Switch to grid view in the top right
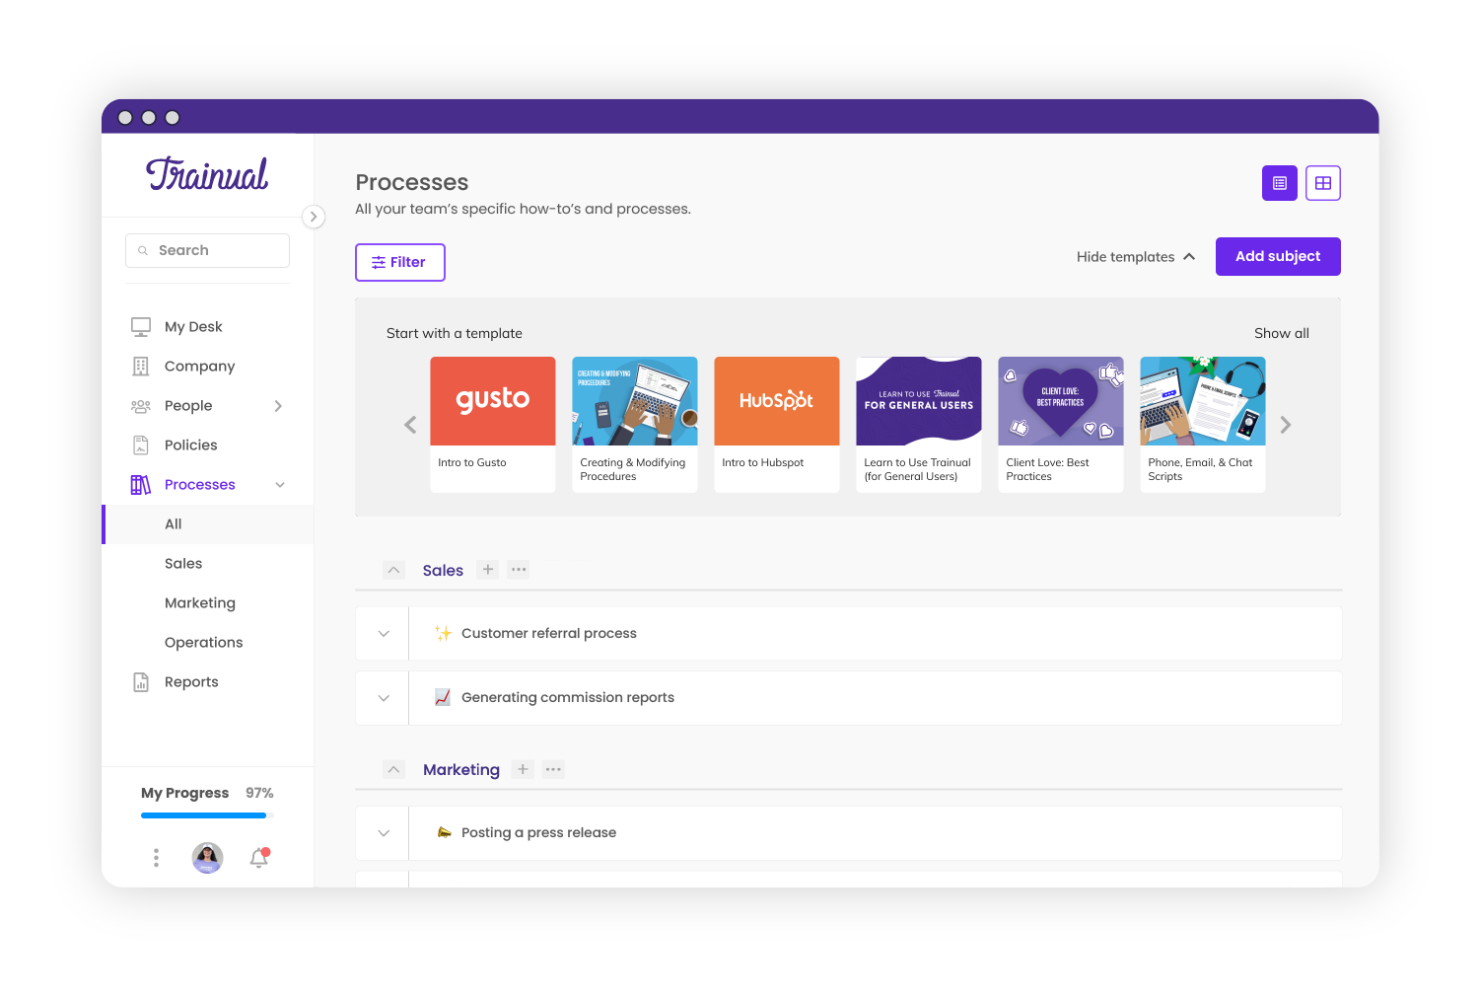 pyautogui.click(x=1323, y=182)
